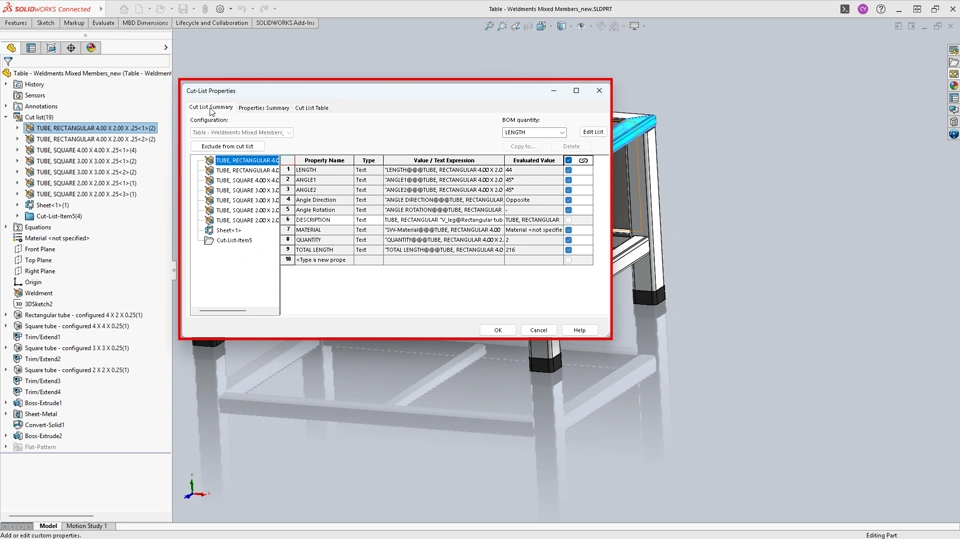This screenshot has height=539, width=960.
Task: Switch to Motion Study 1 tab
Action: pyautogui.click(x=86, y=526)
